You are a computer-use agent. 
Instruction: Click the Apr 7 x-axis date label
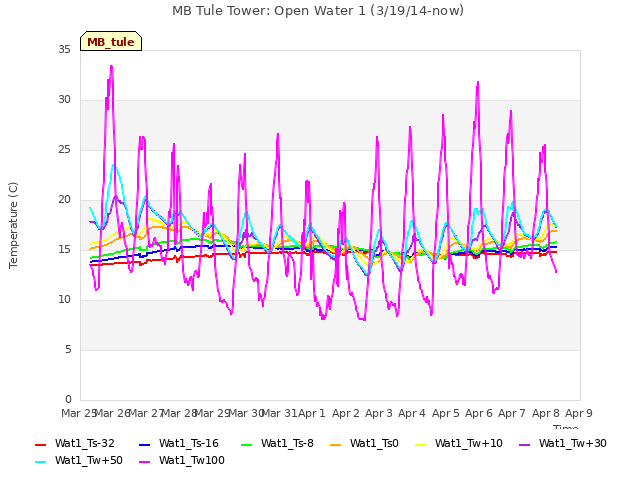pos(512,413)
